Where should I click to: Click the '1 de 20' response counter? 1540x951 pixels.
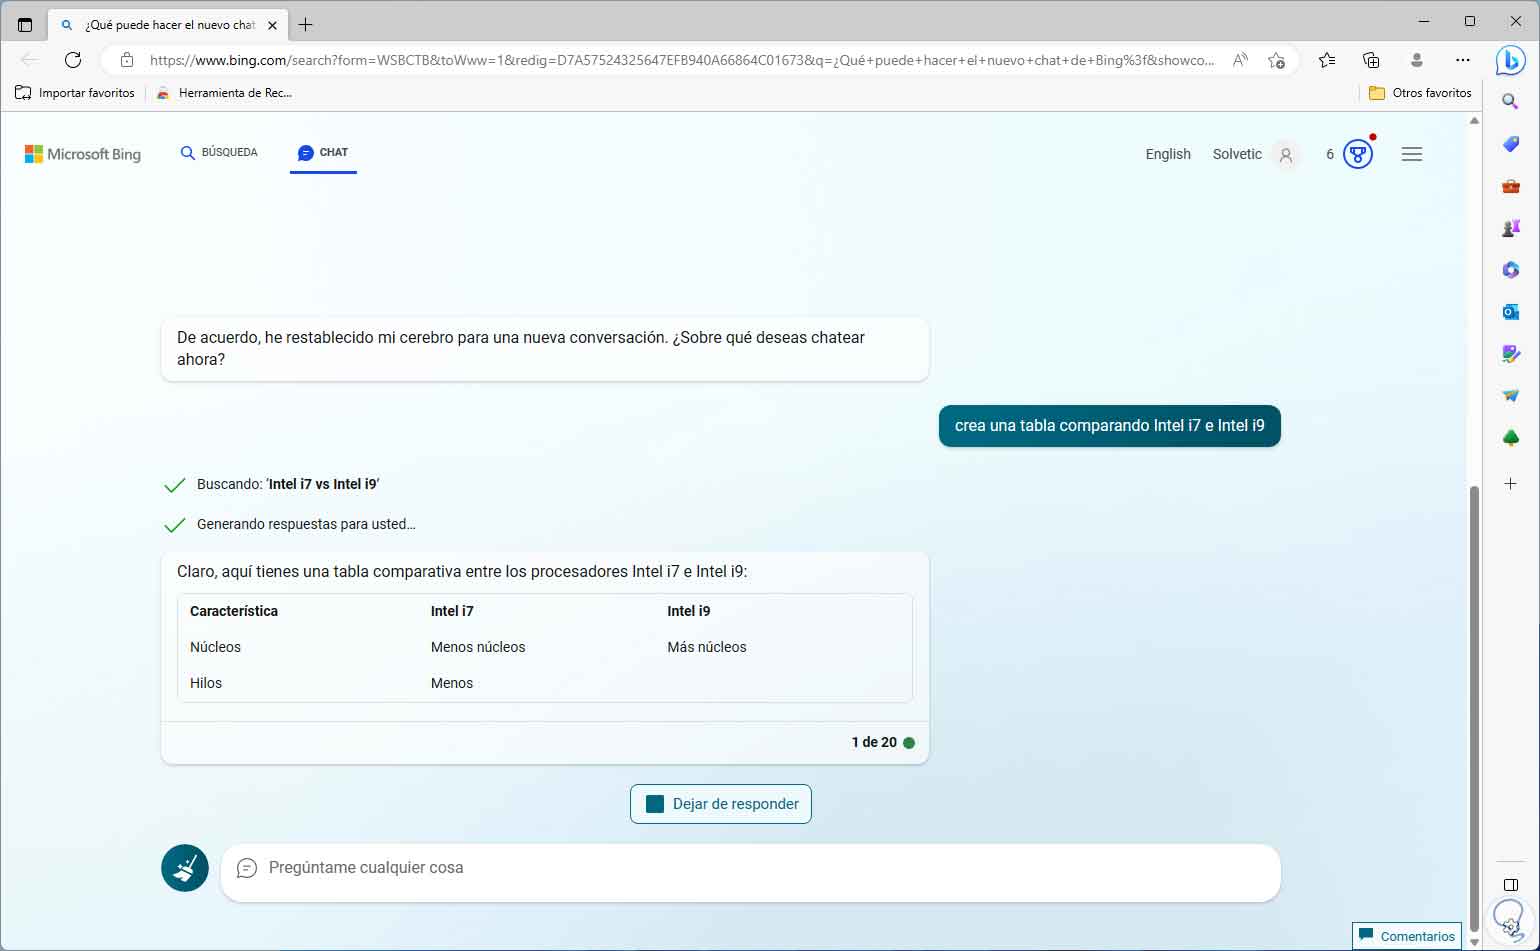pos(874,742)
